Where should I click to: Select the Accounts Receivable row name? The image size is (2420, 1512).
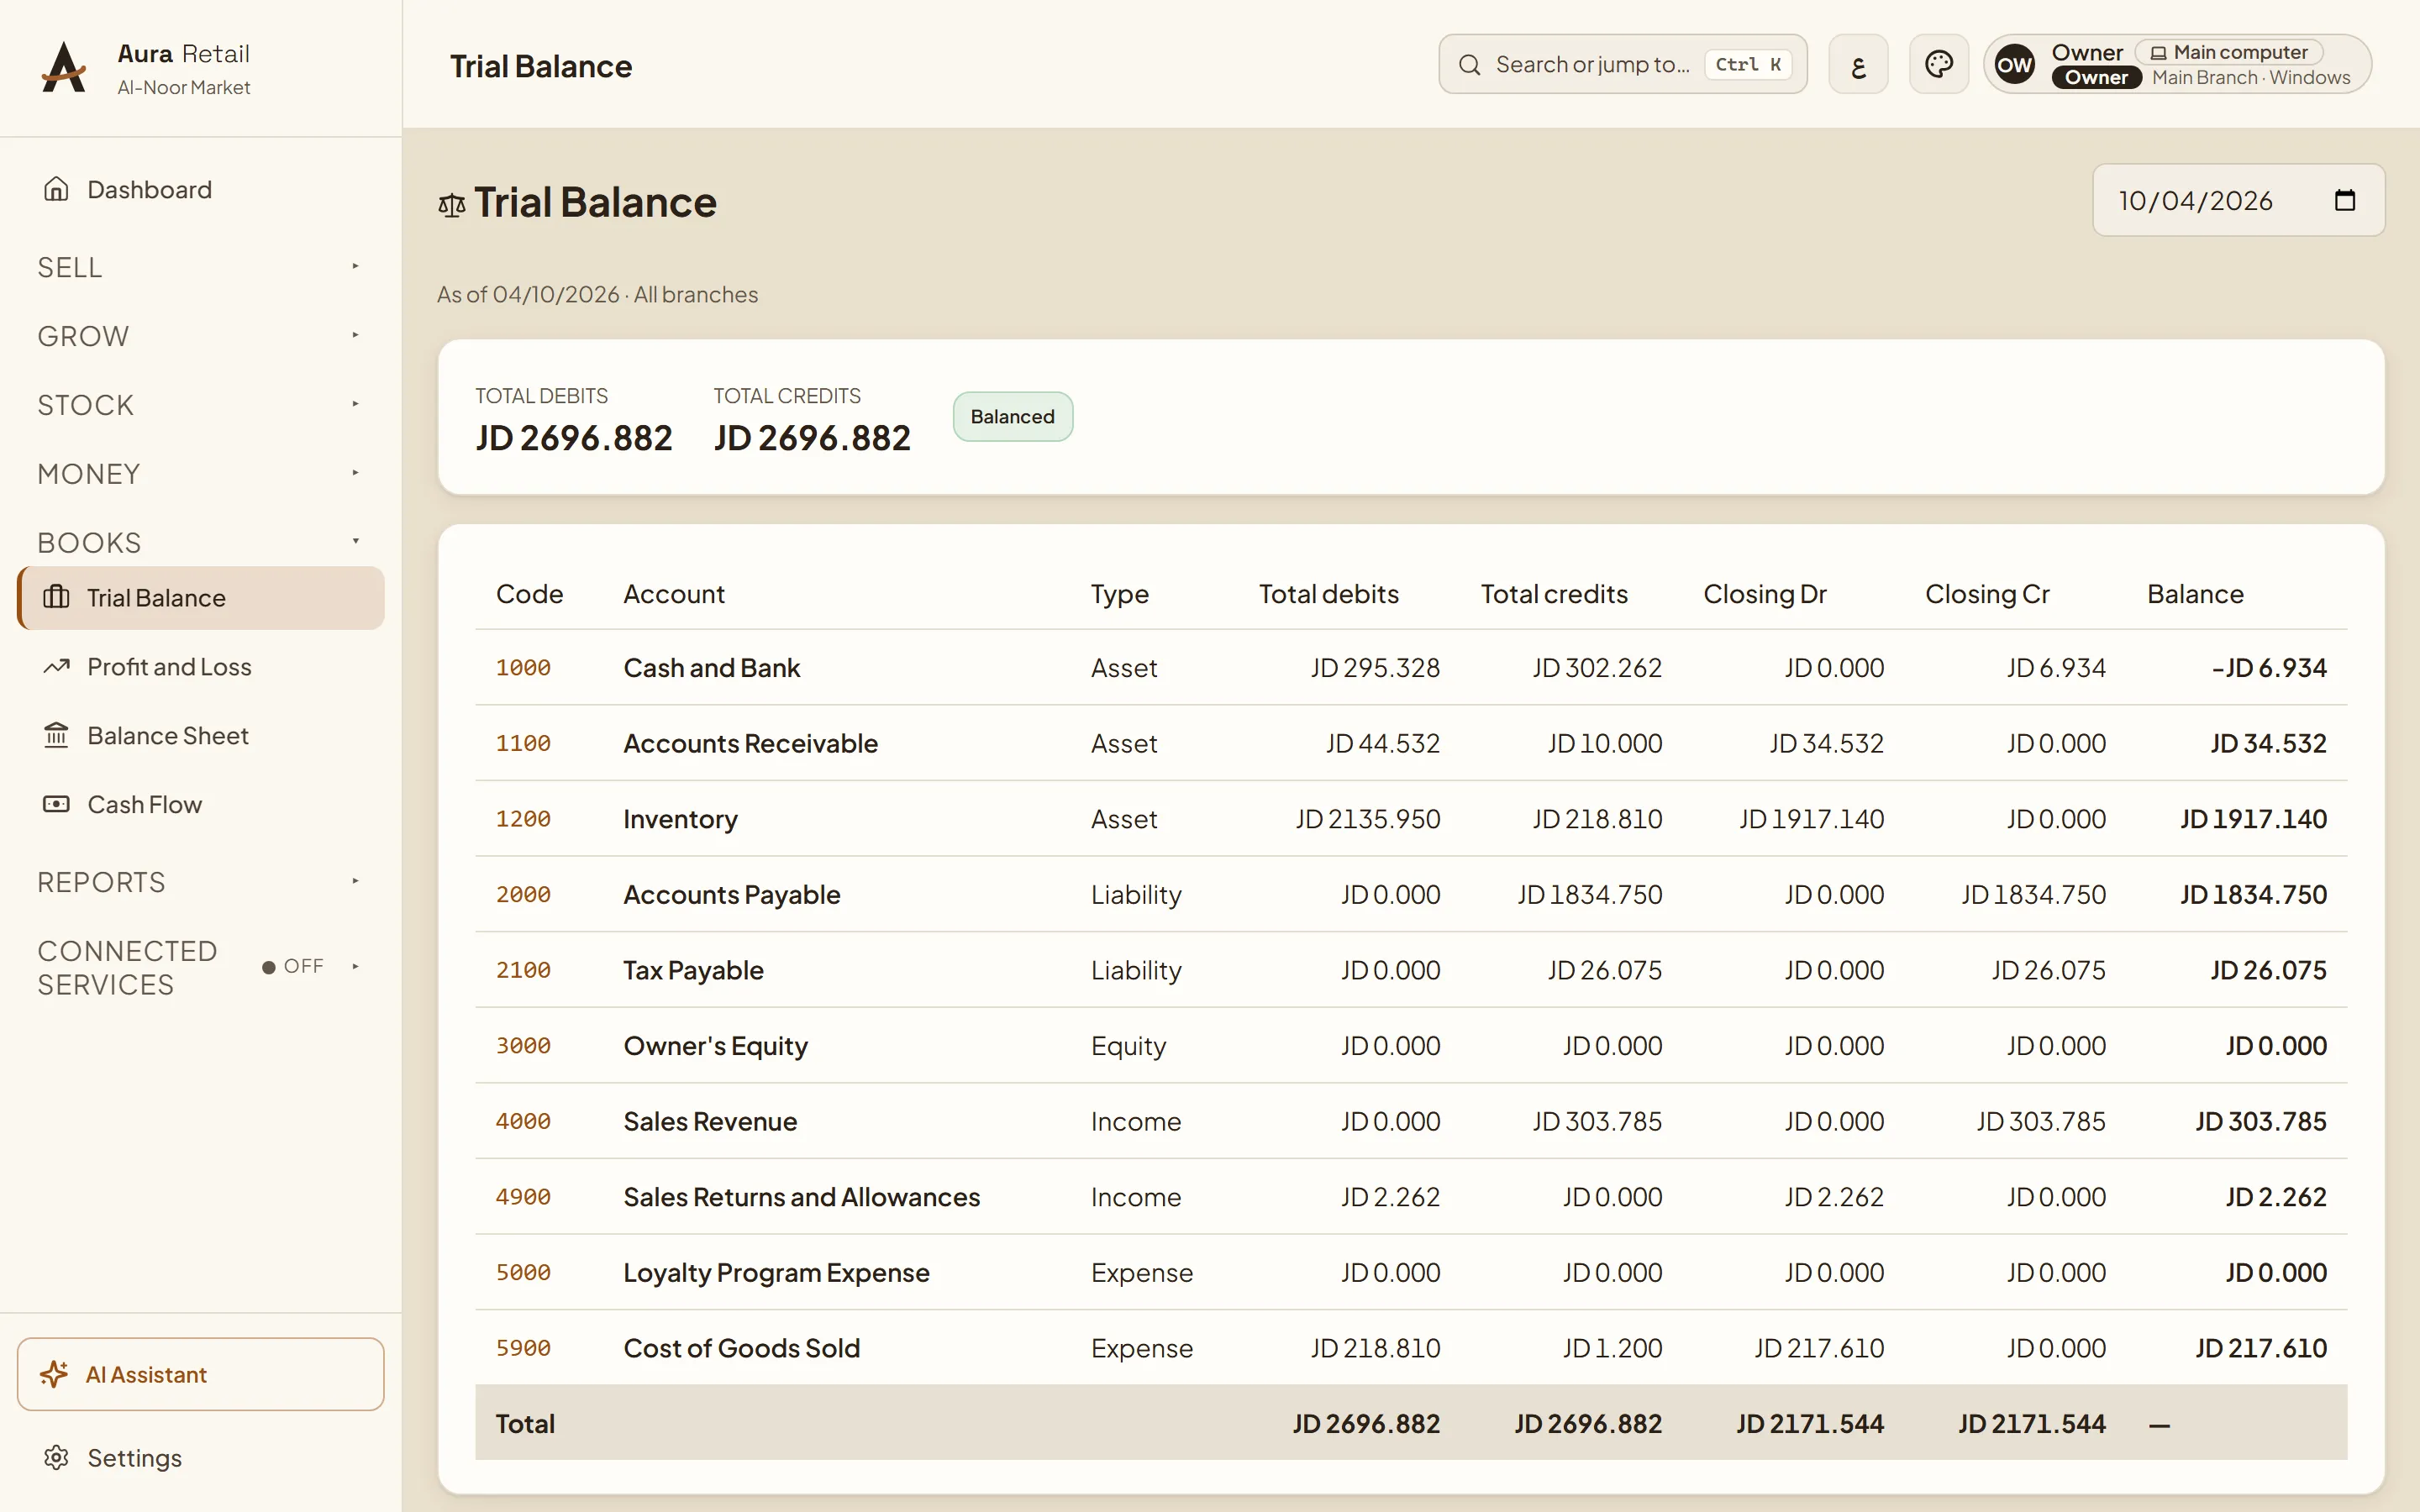point(750,743)
